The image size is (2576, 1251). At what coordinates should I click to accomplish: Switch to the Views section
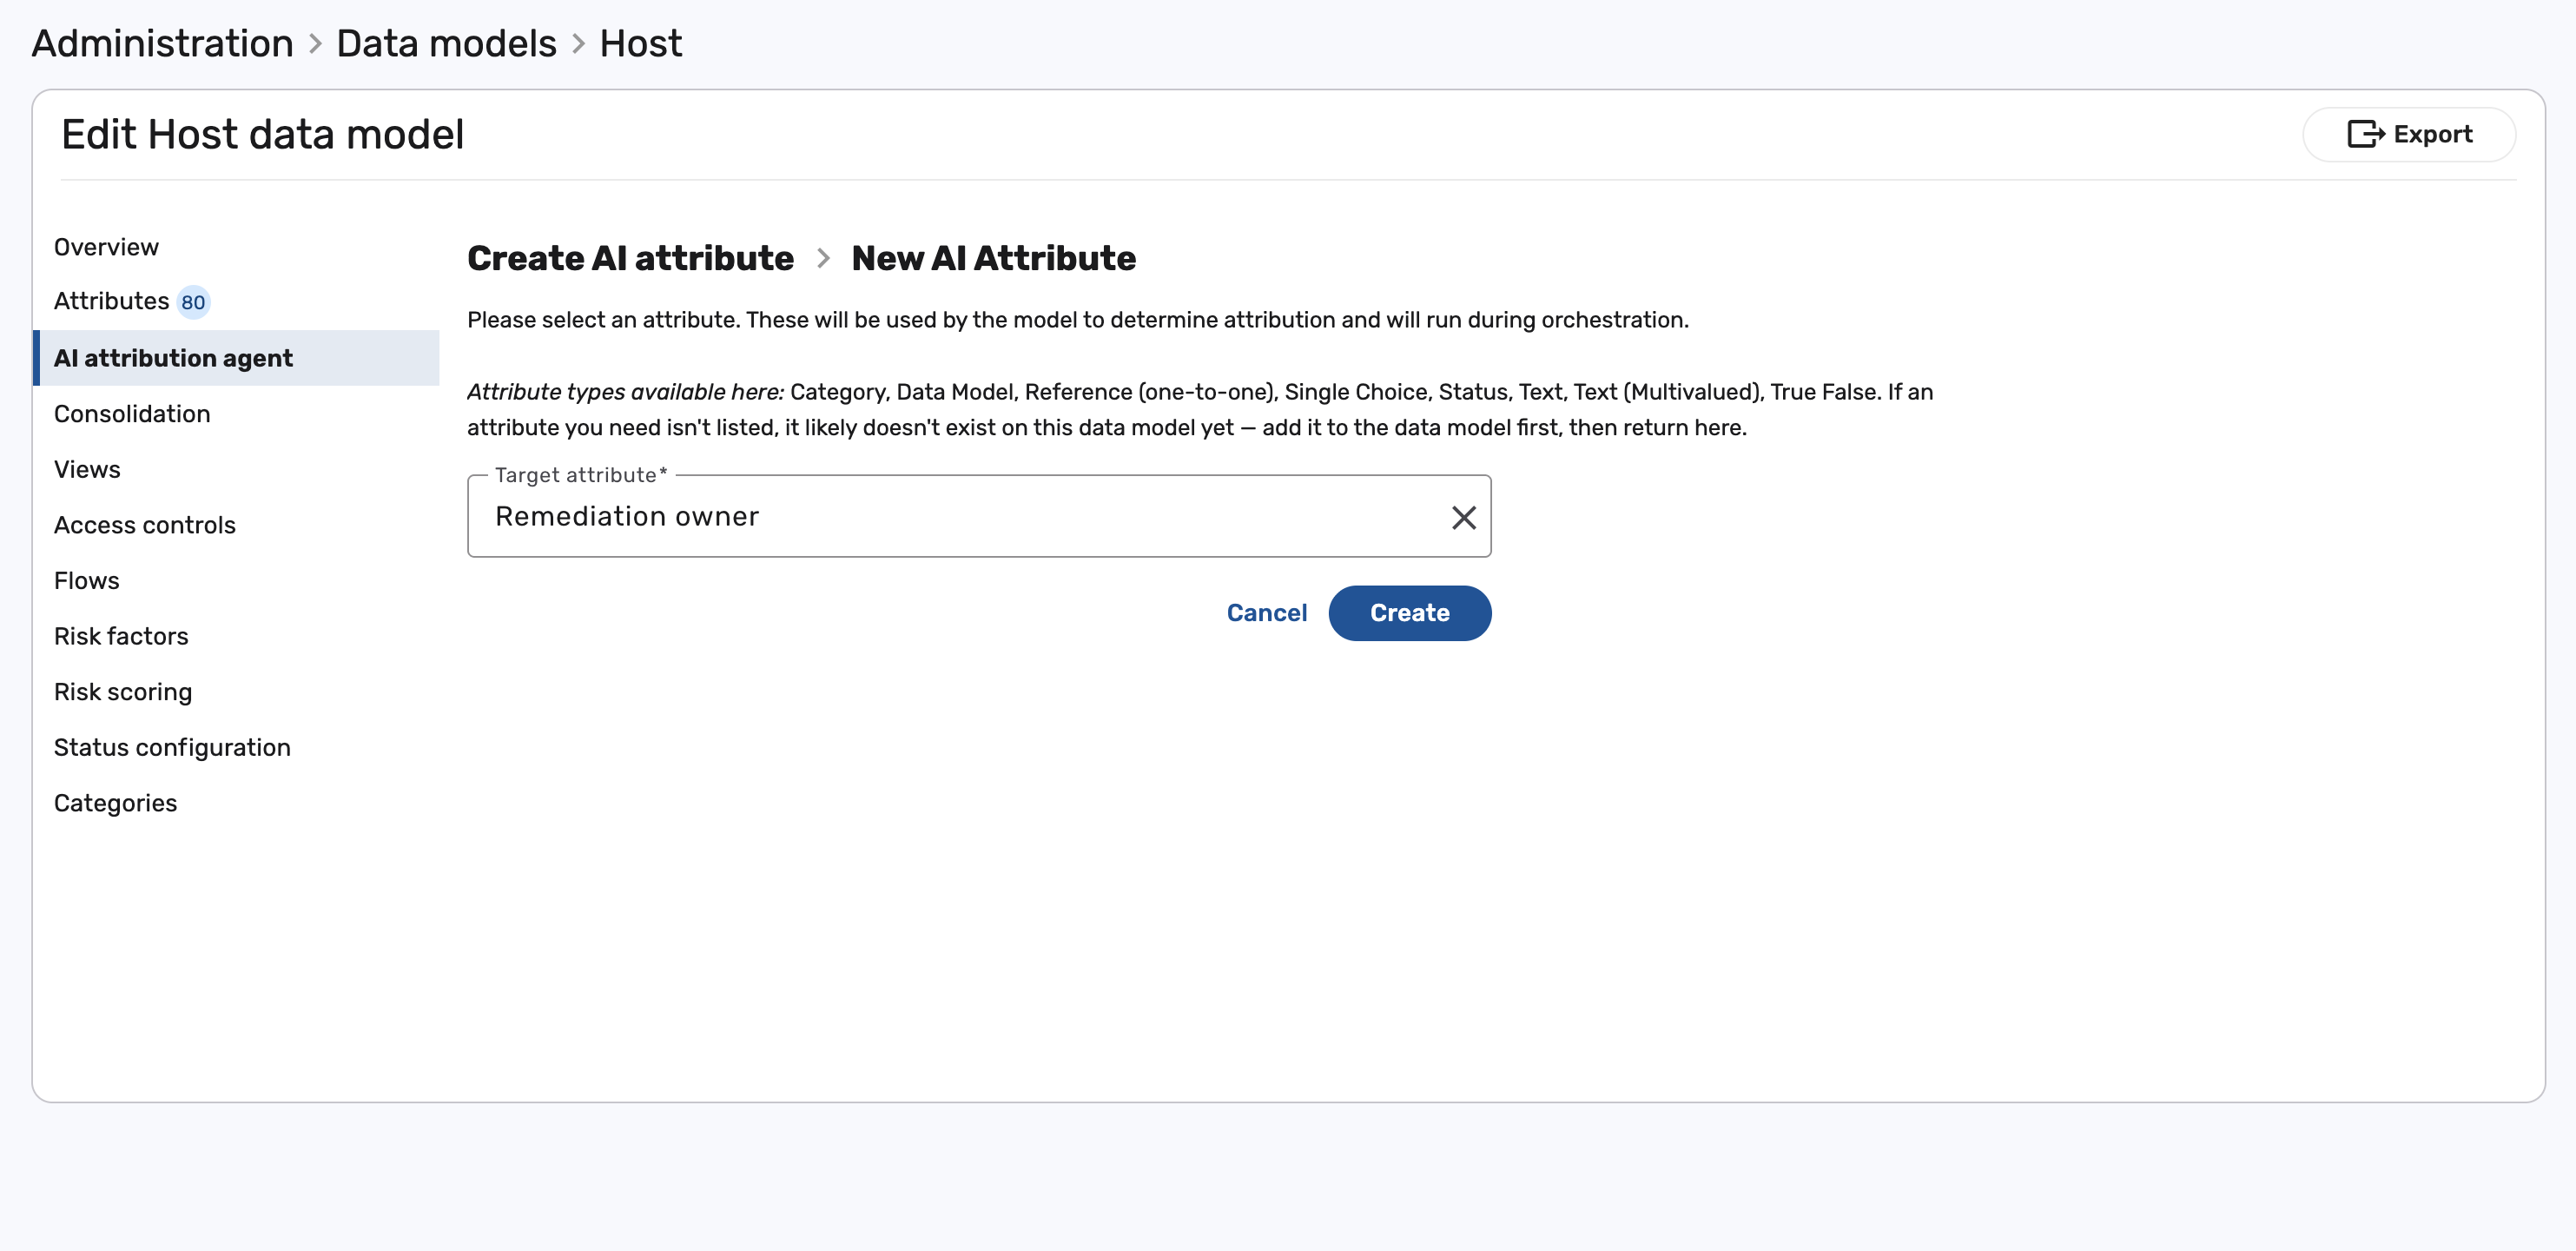[x=87, y=469]
